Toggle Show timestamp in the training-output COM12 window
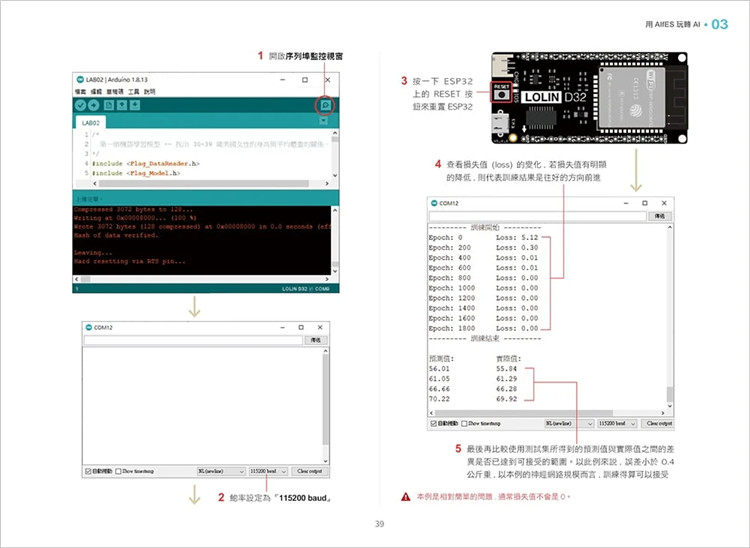750x548 pixels. tap(464, 423)
